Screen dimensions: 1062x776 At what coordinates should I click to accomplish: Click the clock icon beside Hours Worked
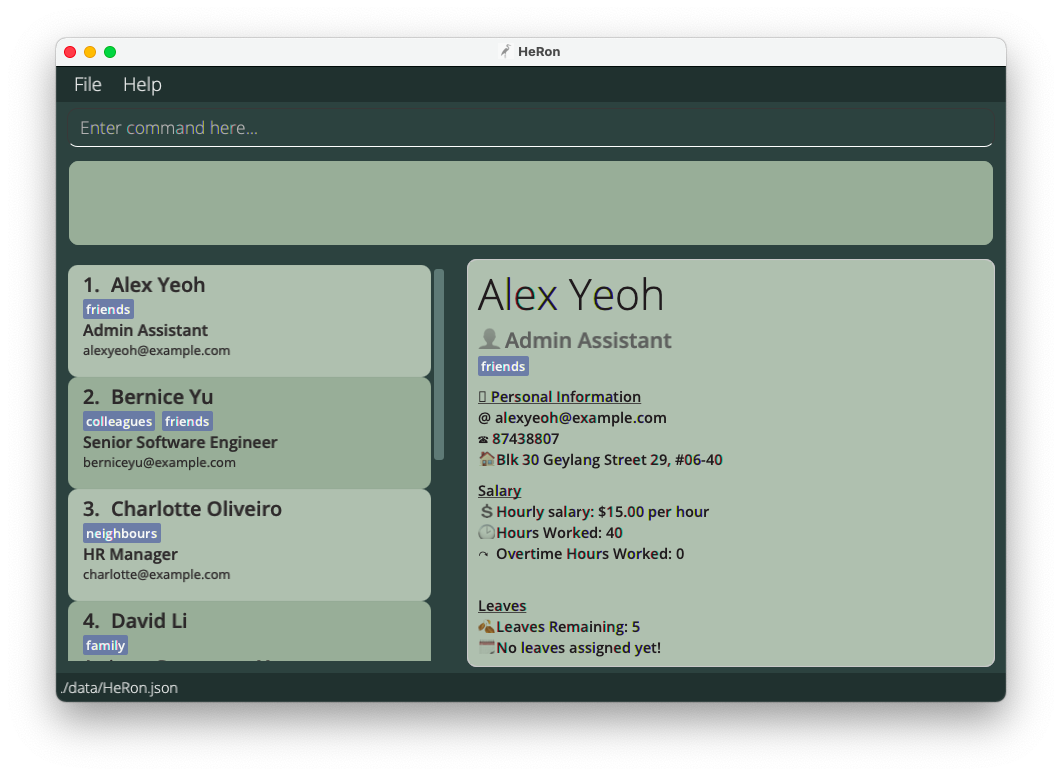tap(487, 532)
